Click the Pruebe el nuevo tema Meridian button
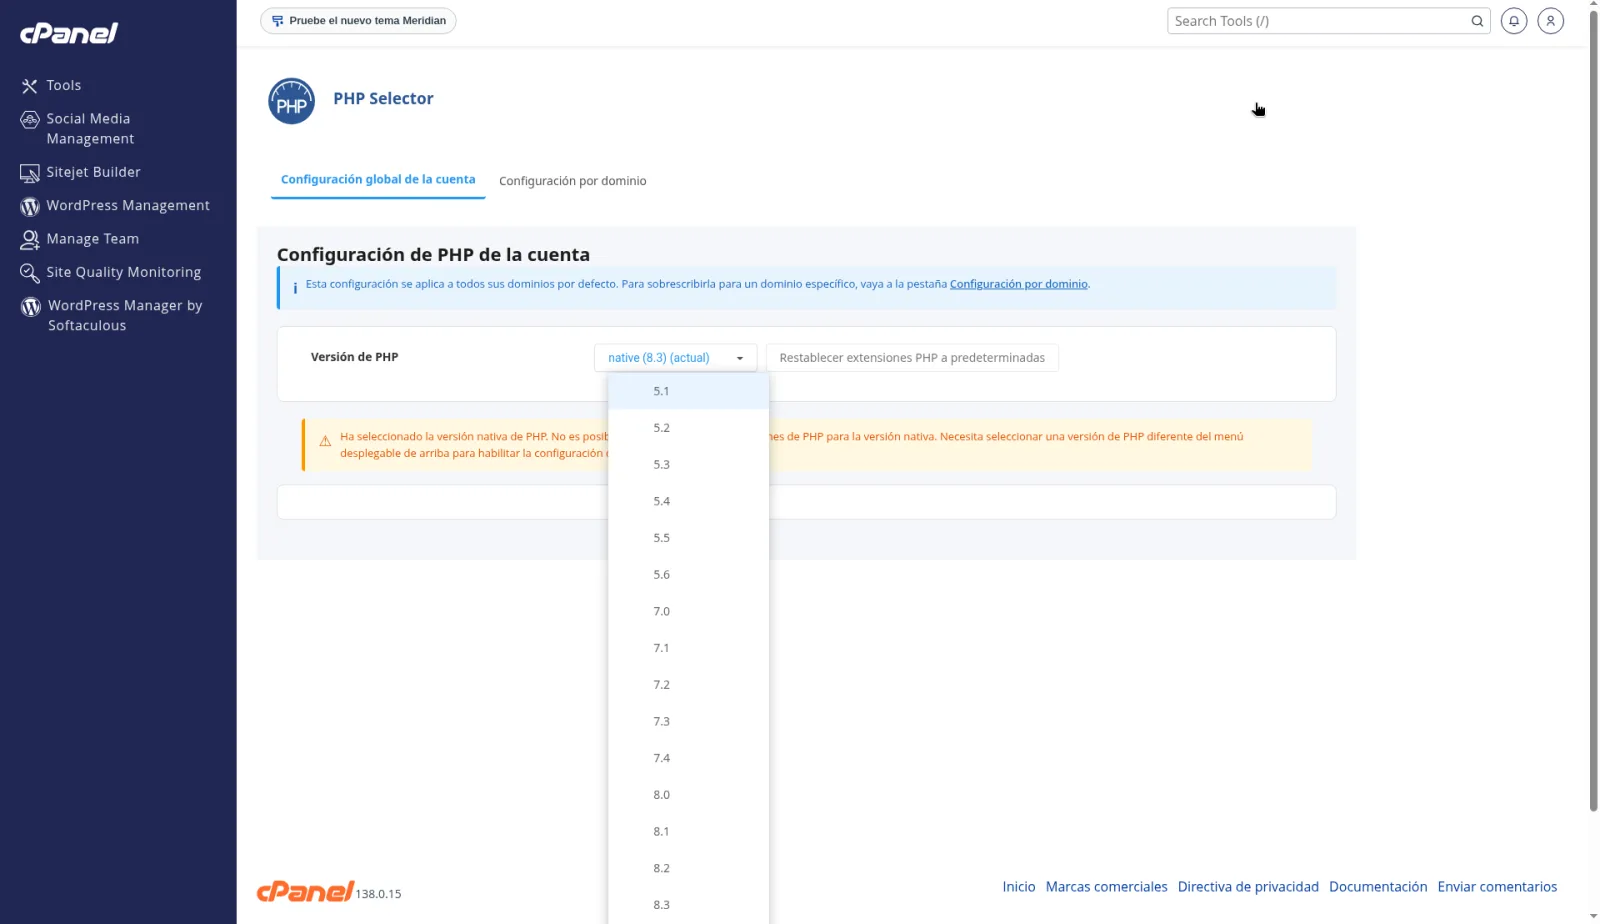Image resolution: width=1600 pixels, height=924 pixels. click(358, 21)
